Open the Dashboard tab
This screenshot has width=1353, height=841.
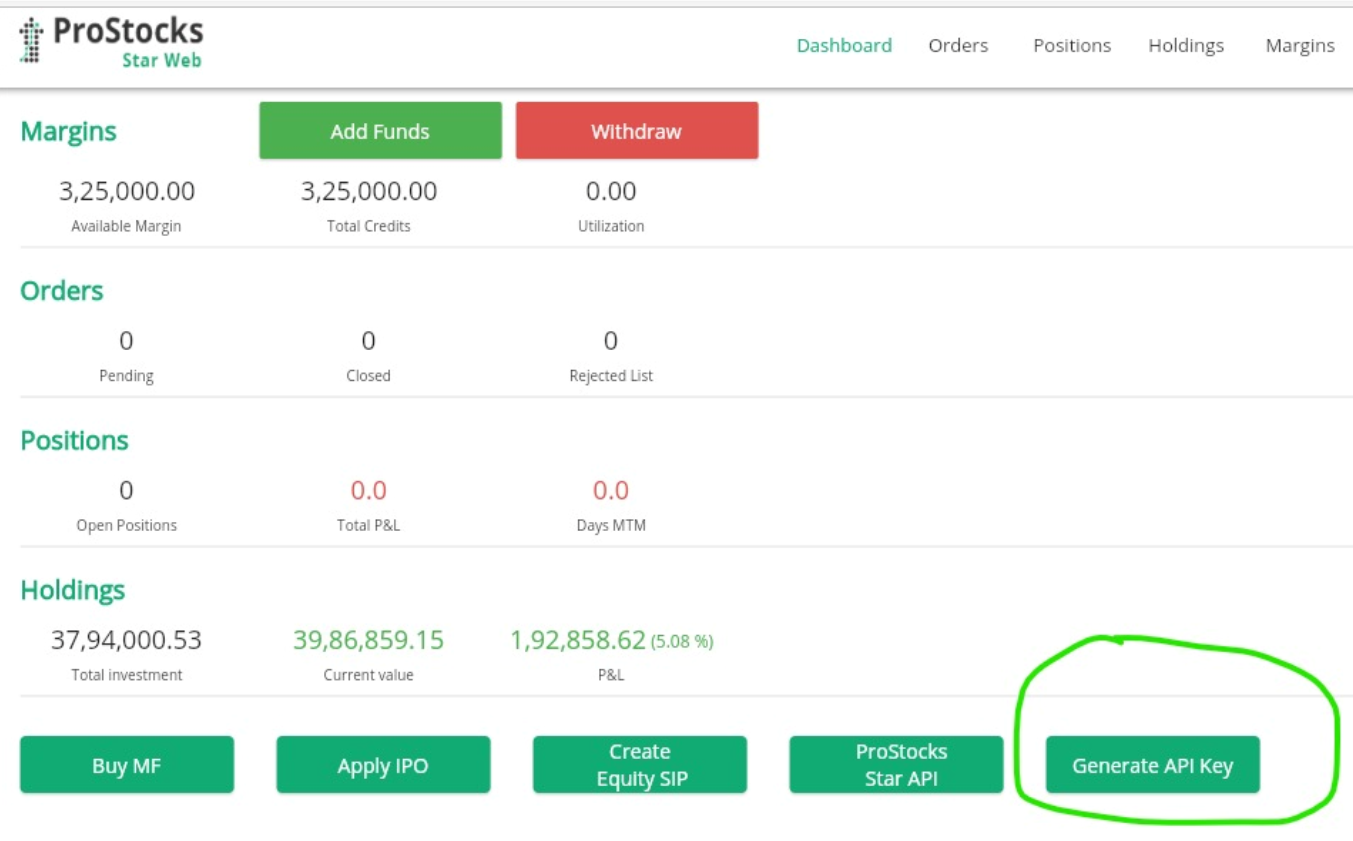[844, 45]
